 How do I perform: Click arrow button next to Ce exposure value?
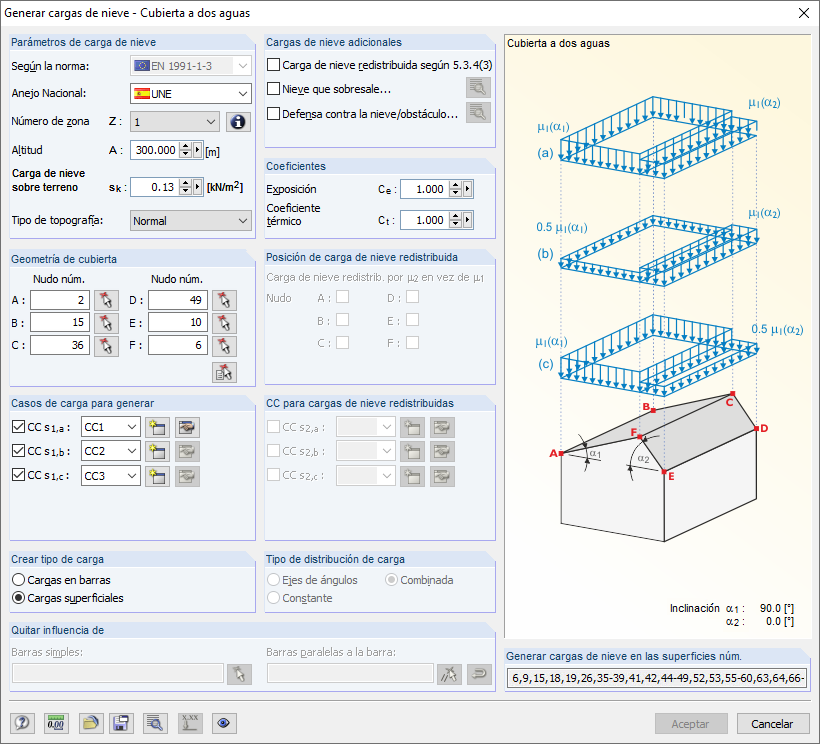coord(468,189)
